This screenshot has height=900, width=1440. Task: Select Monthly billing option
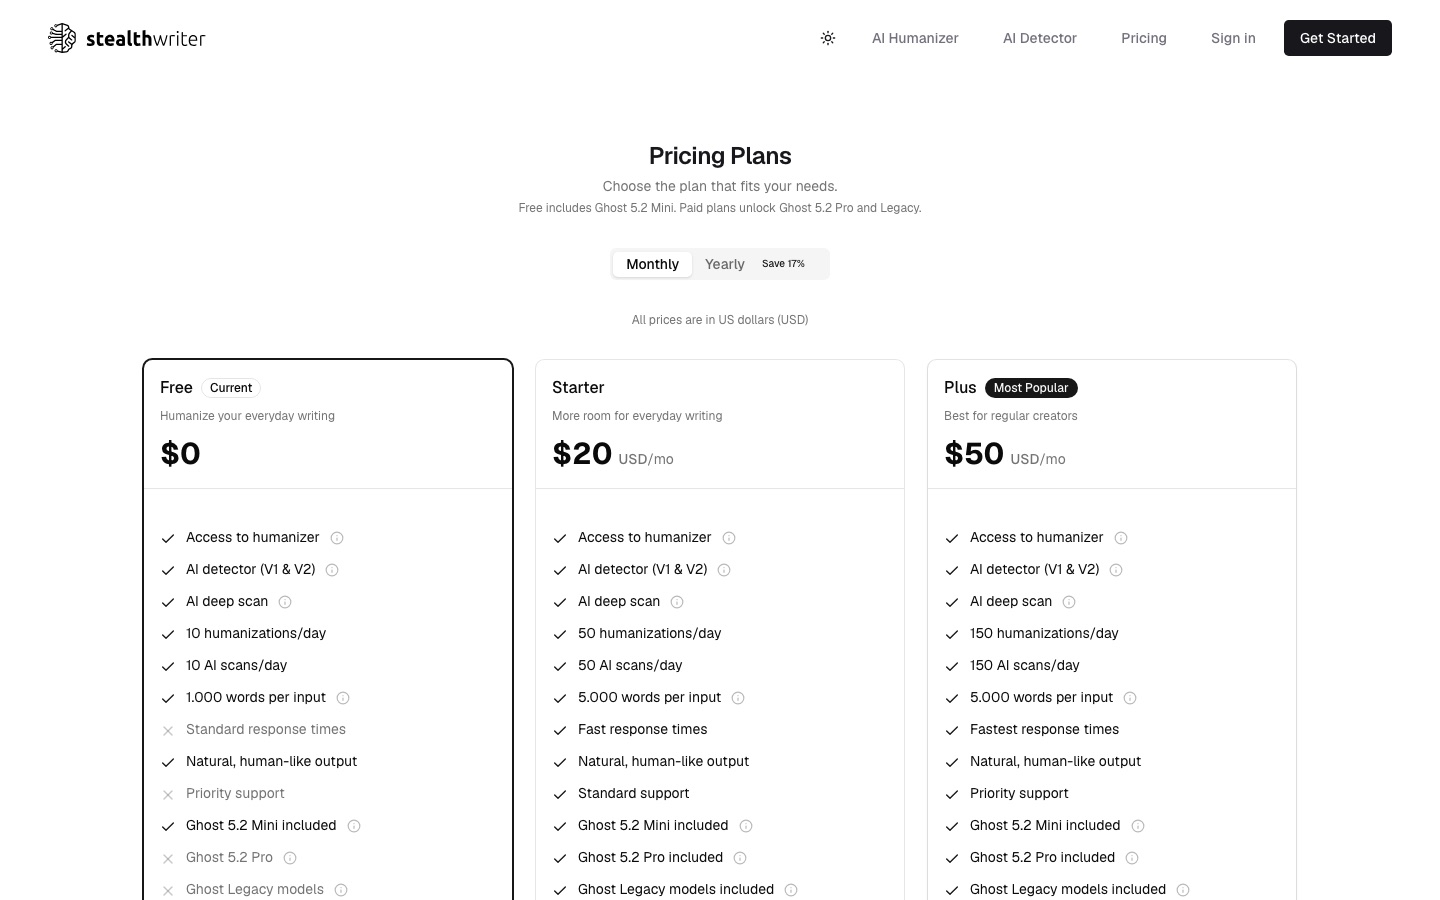tap(652, 264)
